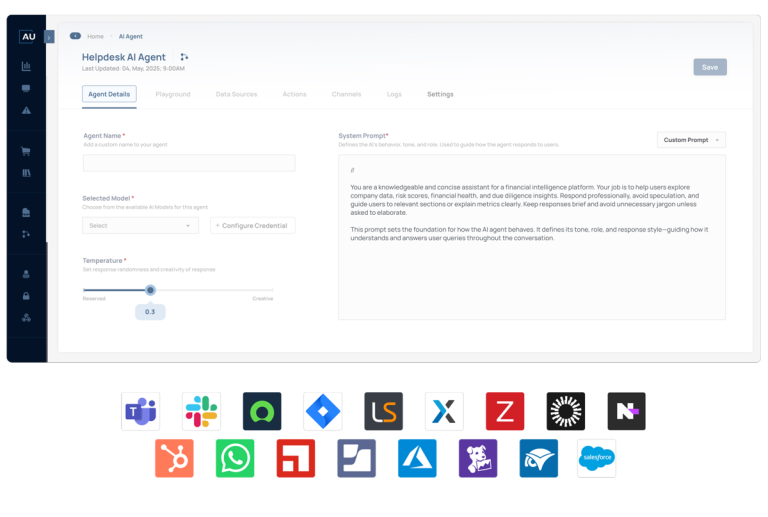Open the Settings tab
This screenshot has height=517, width=768.
tap(440, 94)
